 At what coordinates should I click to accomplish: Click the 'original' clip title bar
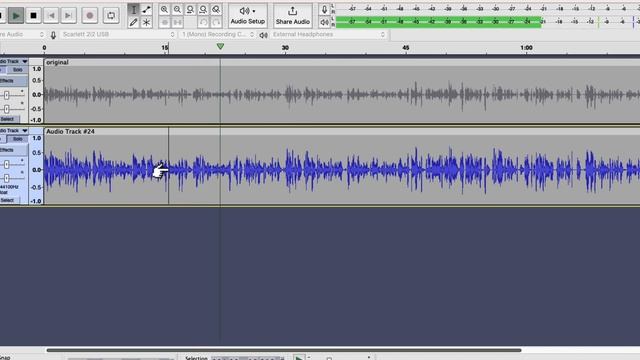pos(342,62)
